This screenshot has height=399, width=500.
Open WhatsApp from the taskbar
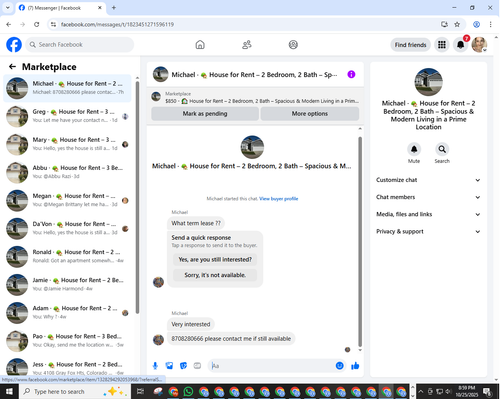(x=188, y=391)
